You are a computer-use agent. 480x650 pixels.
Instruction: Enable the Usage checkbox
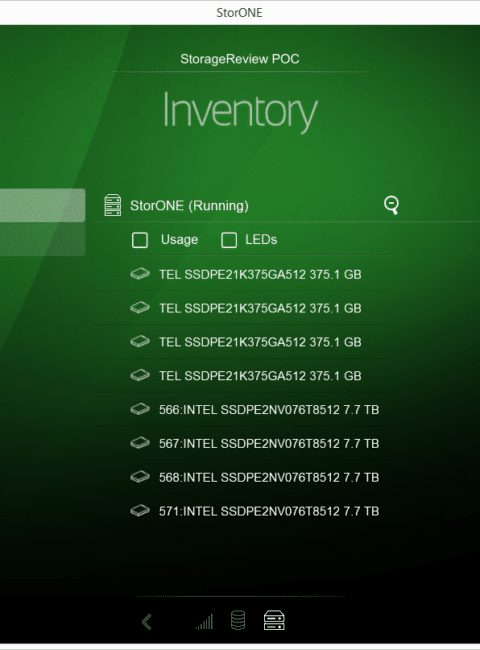tap(140, 240)
